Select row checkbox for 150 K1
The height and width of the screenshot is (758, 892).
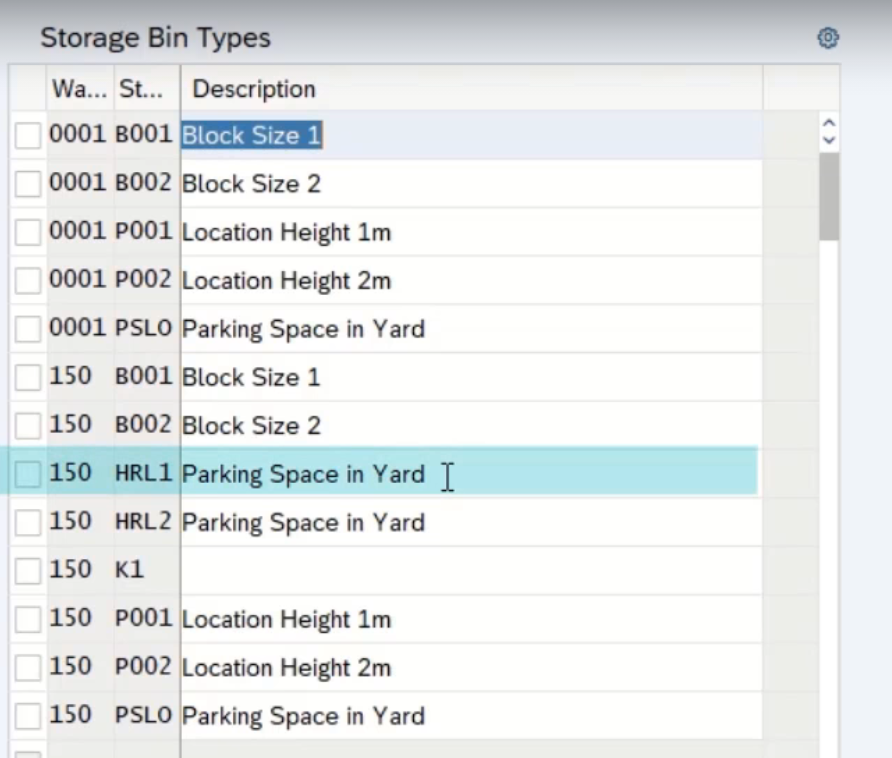pos(28,571)
